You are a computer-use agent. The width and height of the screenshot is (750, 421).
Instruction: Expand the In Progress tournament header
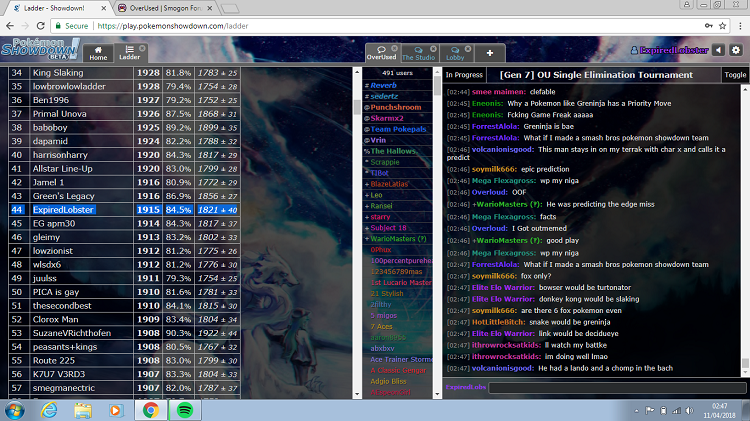coord(465,75)
